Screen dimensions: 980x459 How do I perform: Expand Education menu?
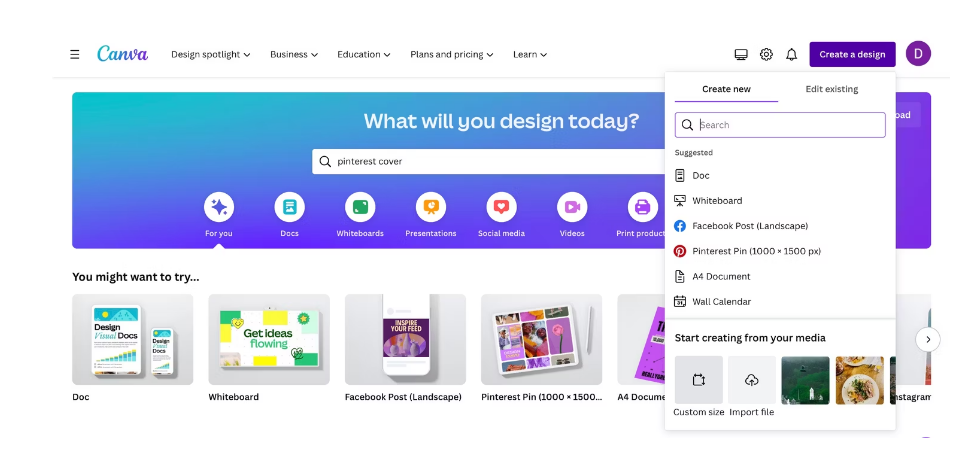pyautogui.click(x=364, y=54)
